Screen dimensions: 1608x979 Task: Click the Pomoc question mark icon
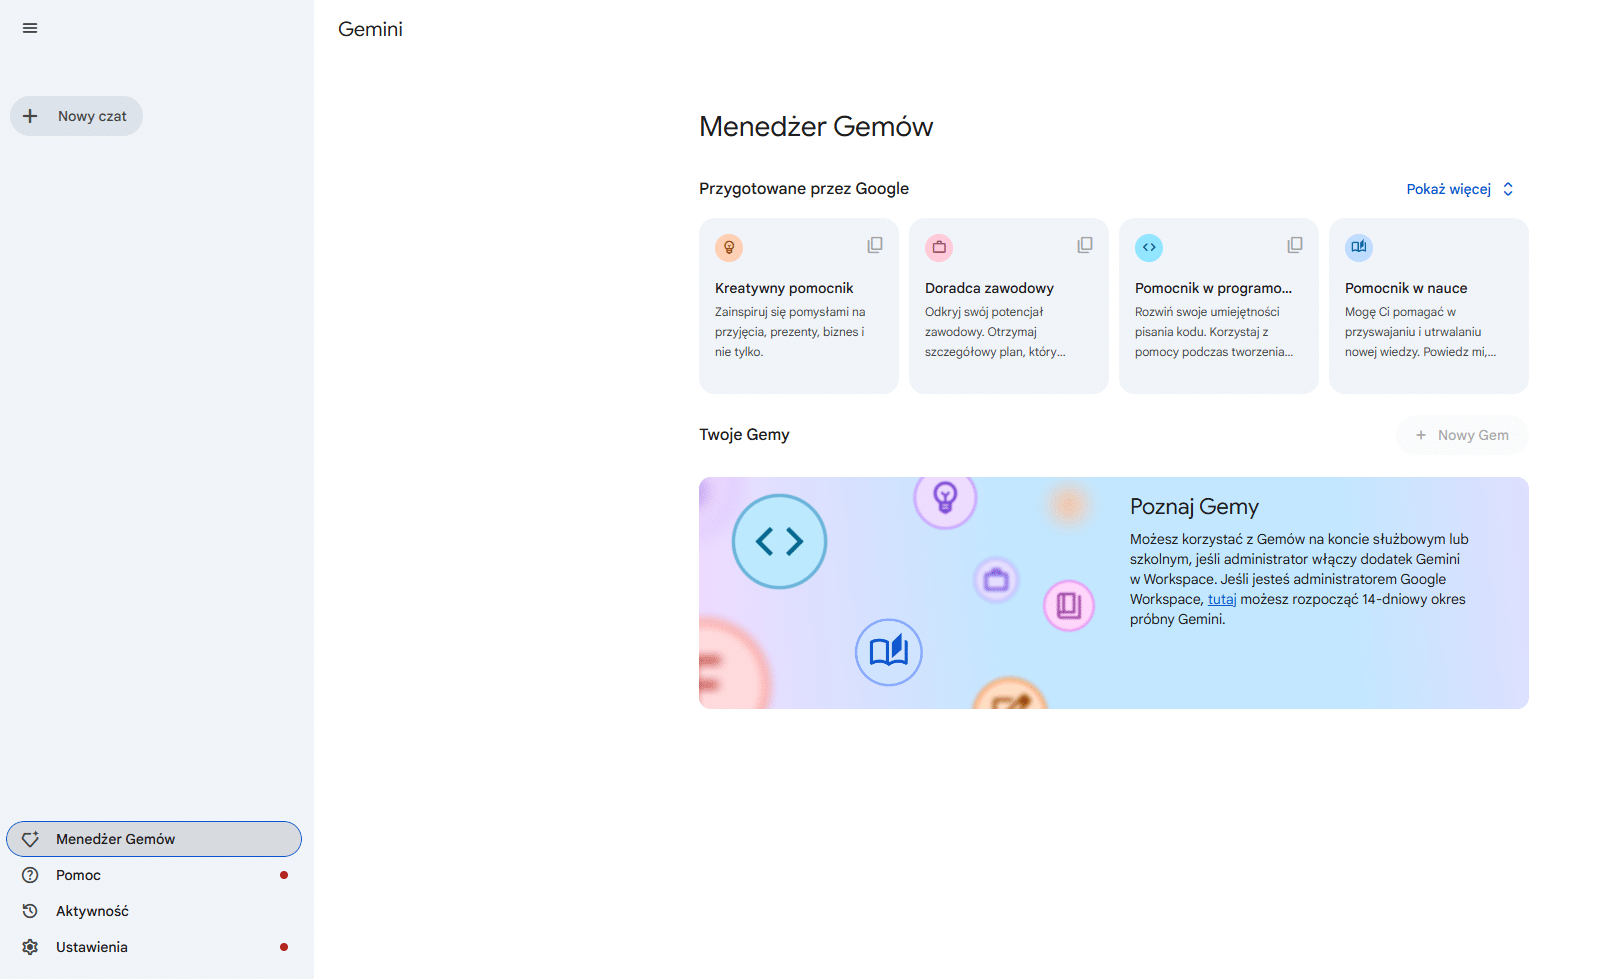click(x=30, y=875)
